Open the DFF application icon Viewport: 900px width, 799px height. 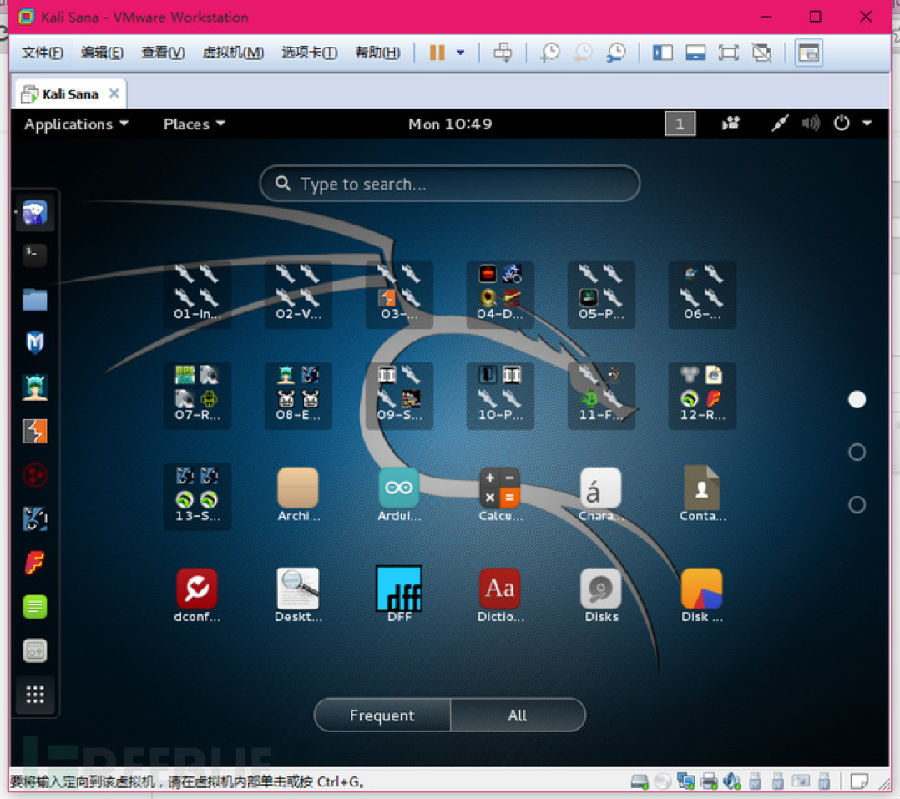click(x=398, y=593)
